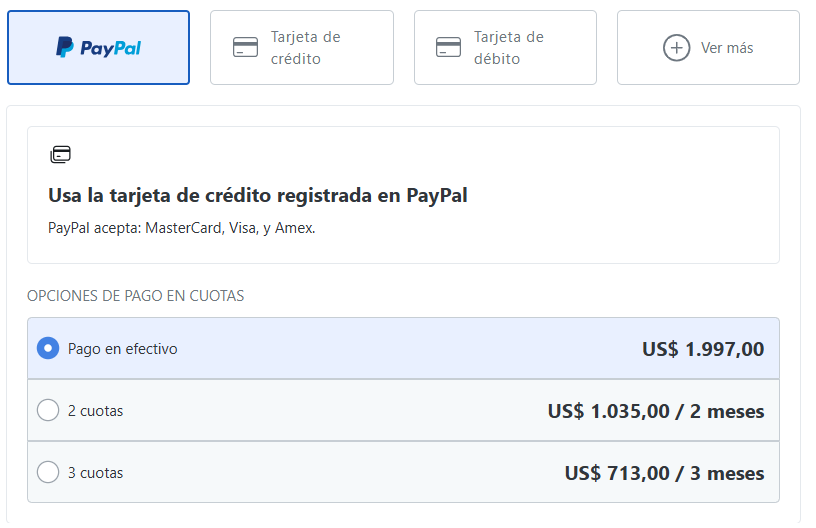Viewport: 816px width, 528px height.
Task: Switch to the PayPal payment tab
Action: [x=98, y=47]
